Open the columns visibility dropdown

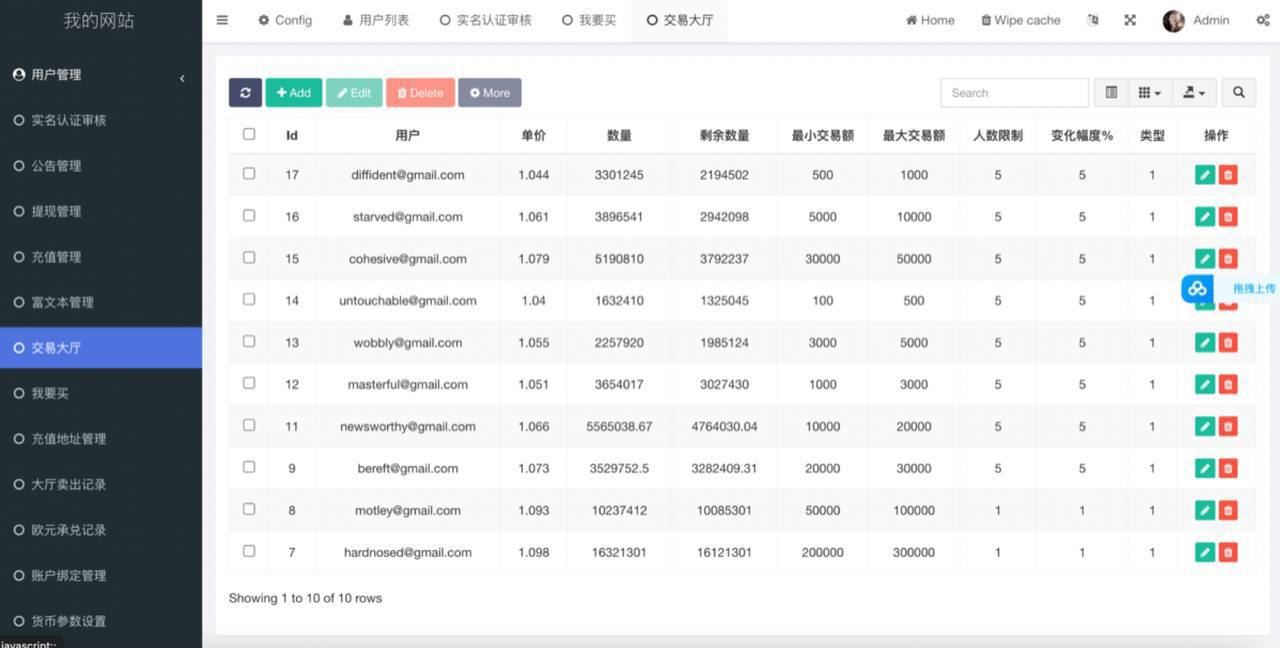[x=1149, y=93]
